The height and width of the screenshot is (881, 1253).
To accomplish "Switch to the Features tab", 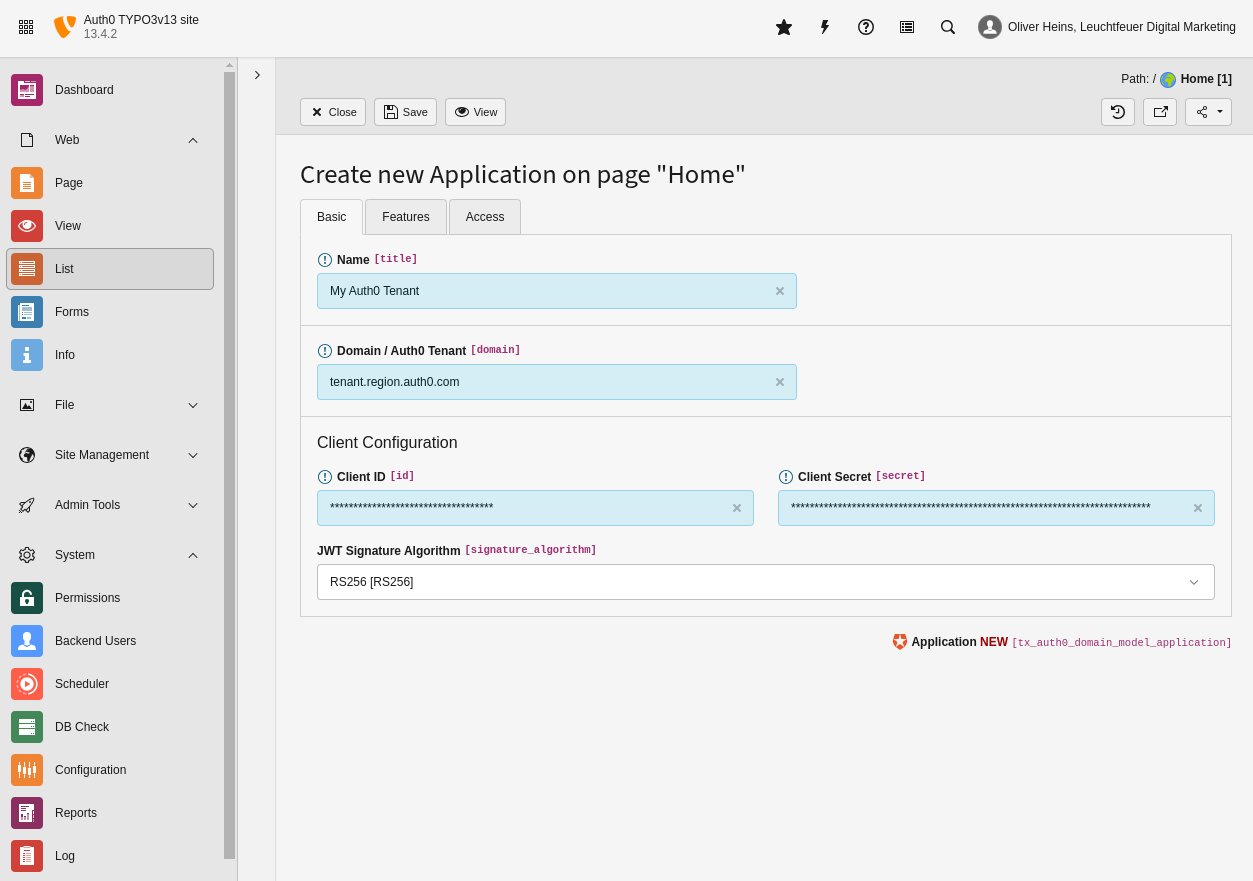I will (x=405, y=216).
